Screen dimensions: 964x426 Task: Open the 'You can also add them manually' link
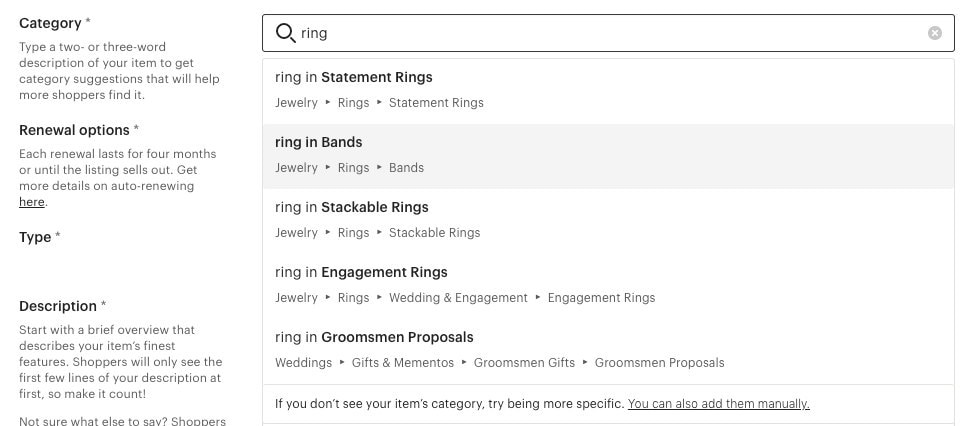tap(719, 404)
